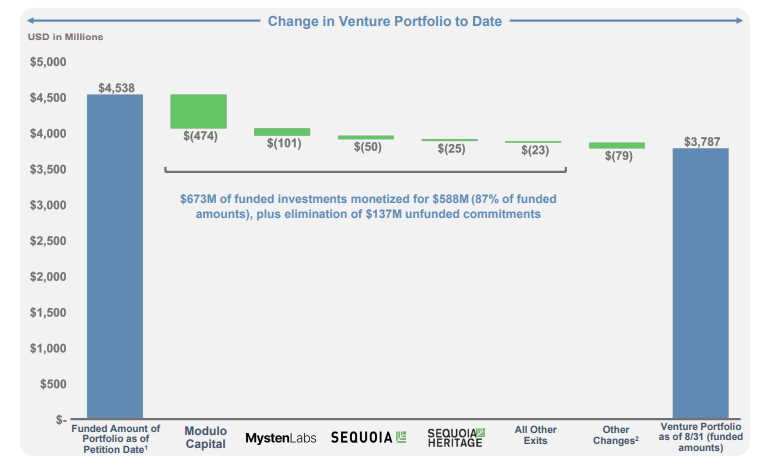This screenshot has width=780, height=469.
Task: Click the green Modulo Capital bar
Action: coord(198,111)
